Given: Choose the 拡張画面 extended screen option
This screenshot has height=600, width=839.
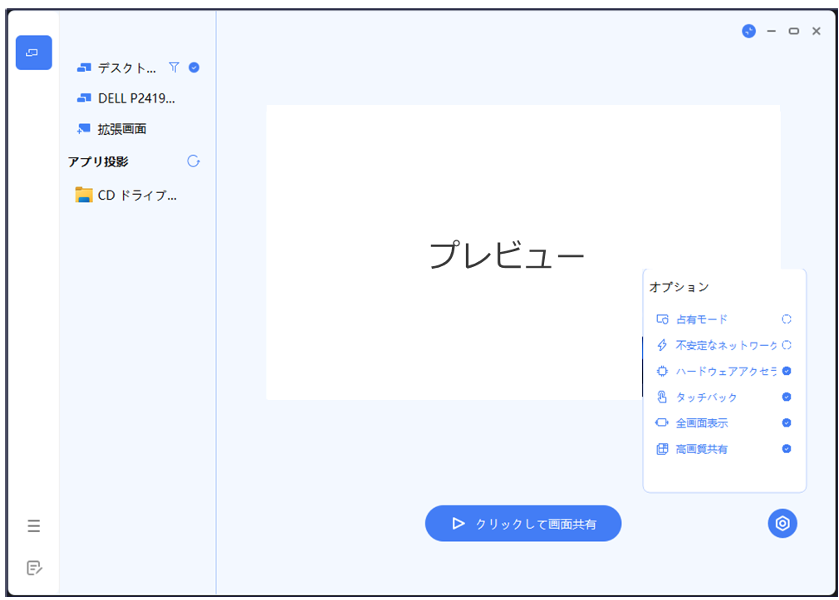Looking at the screenshot, I should click(122, 129).
